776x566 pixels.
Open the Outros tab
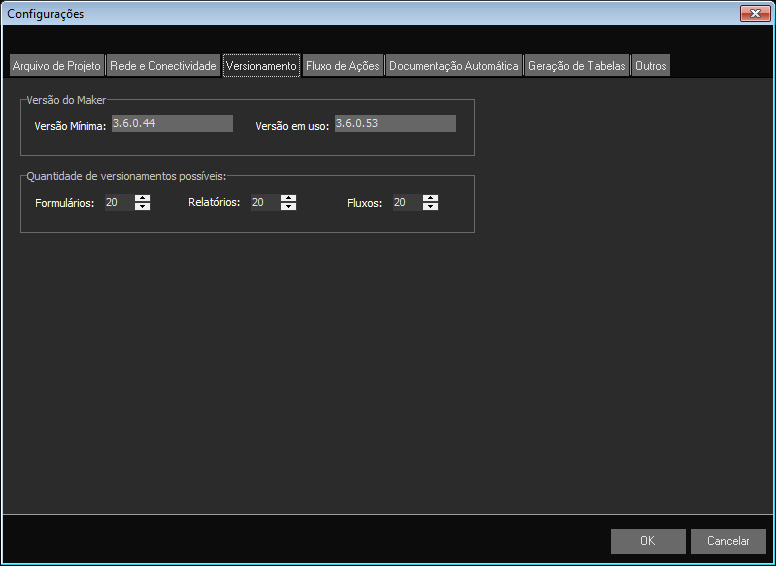pyautogui.click(x=650, y=66)
